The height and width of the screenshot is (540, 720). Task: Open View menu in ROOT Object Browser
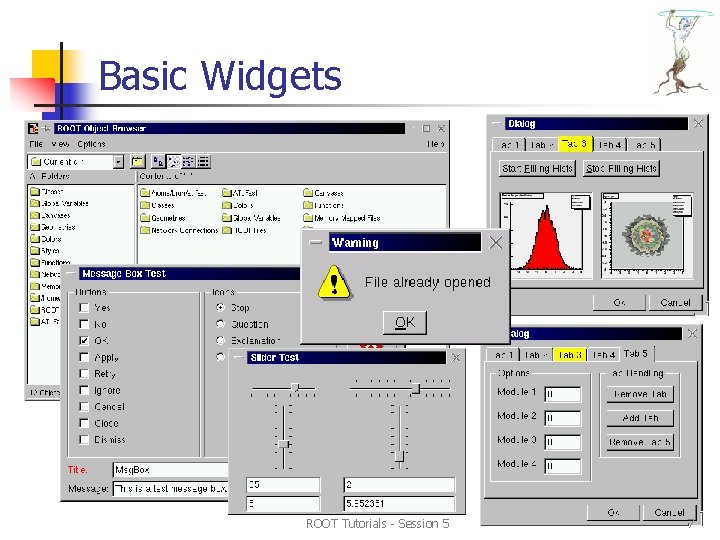point(60,144)
